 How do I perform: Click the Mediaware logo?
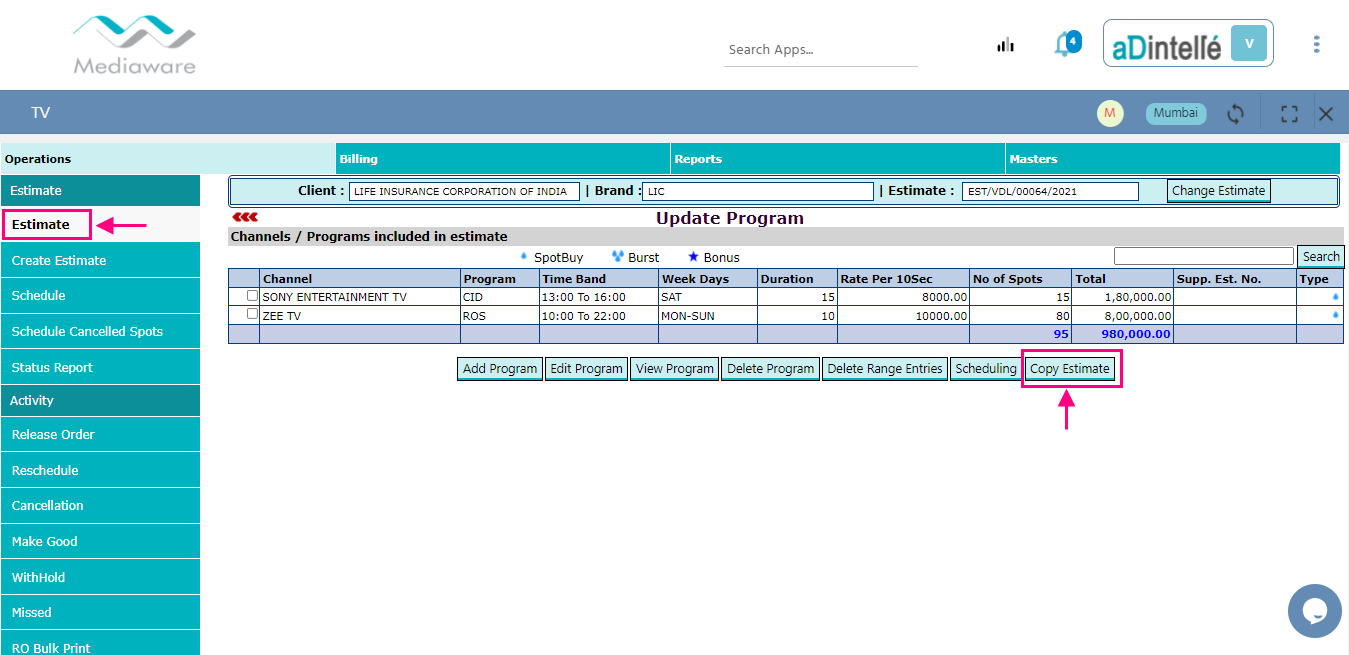tap(135, 45)
